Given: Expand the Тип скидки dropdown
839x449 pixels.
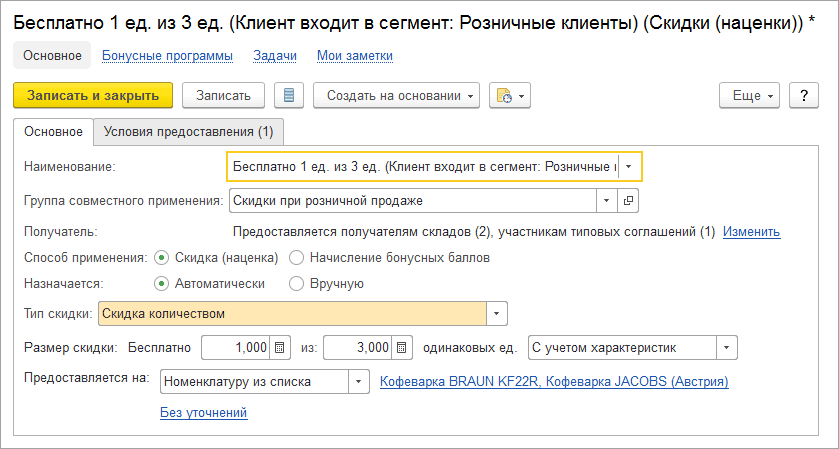Looking at the screenshot, I should click(498, 314).
